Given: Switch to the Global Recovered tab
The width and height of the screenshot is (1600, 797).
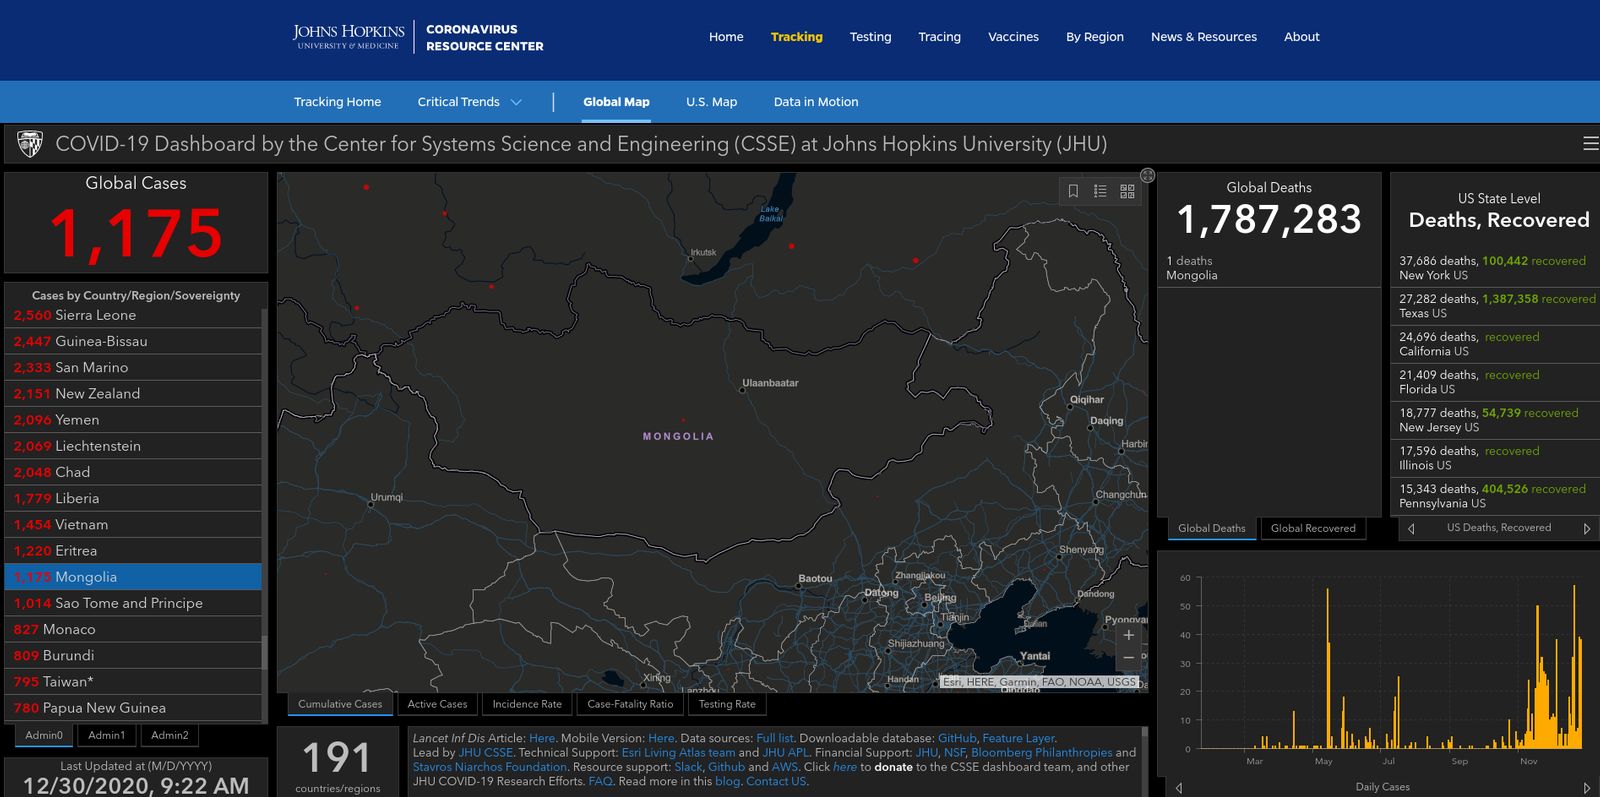Looking at the screenshot, I should (x=1312, y=528).
